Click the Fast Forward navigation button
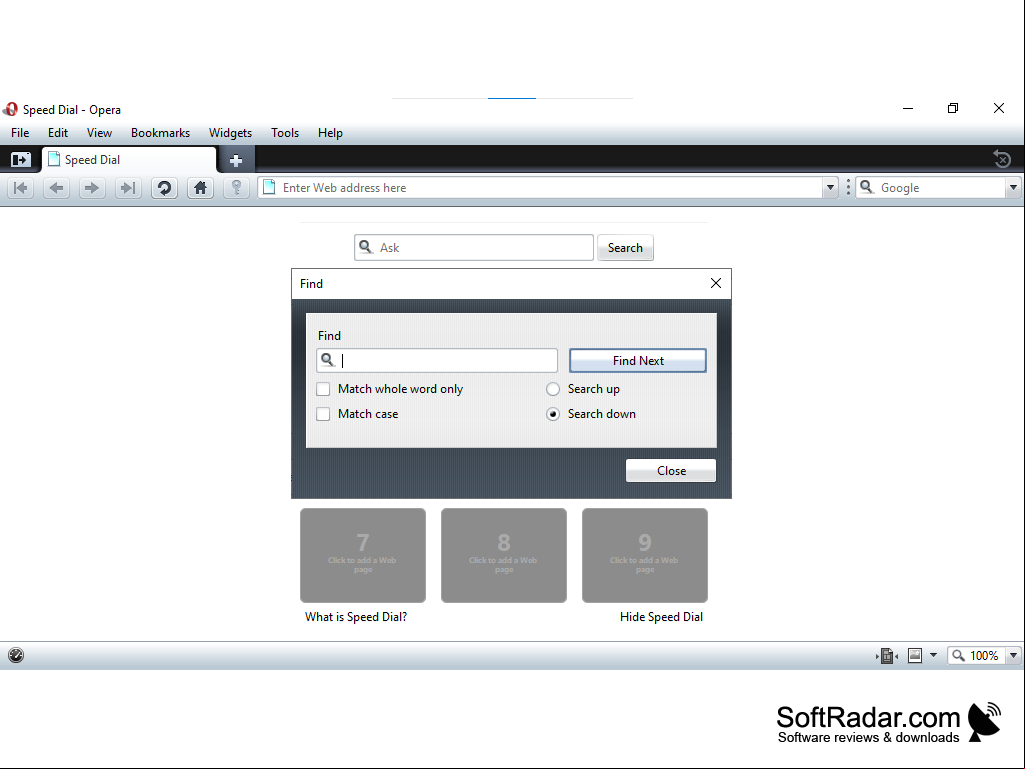 tap(128, 188)
